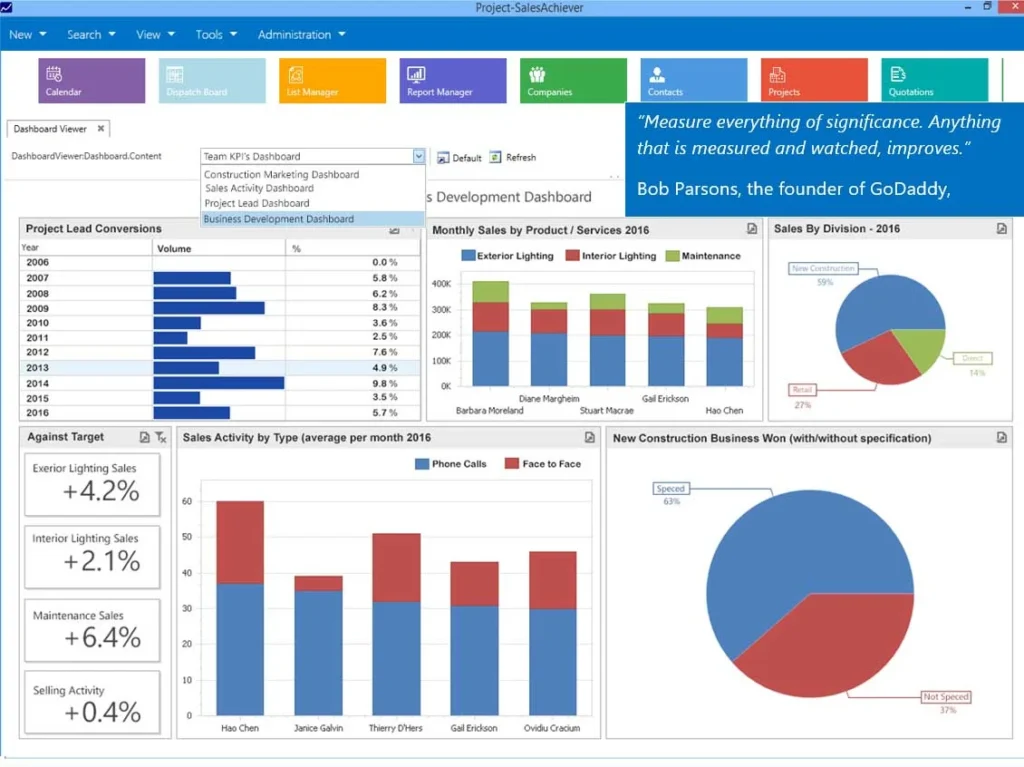Click the export icon on Sales By Division panel

[x=1000, y=229]
